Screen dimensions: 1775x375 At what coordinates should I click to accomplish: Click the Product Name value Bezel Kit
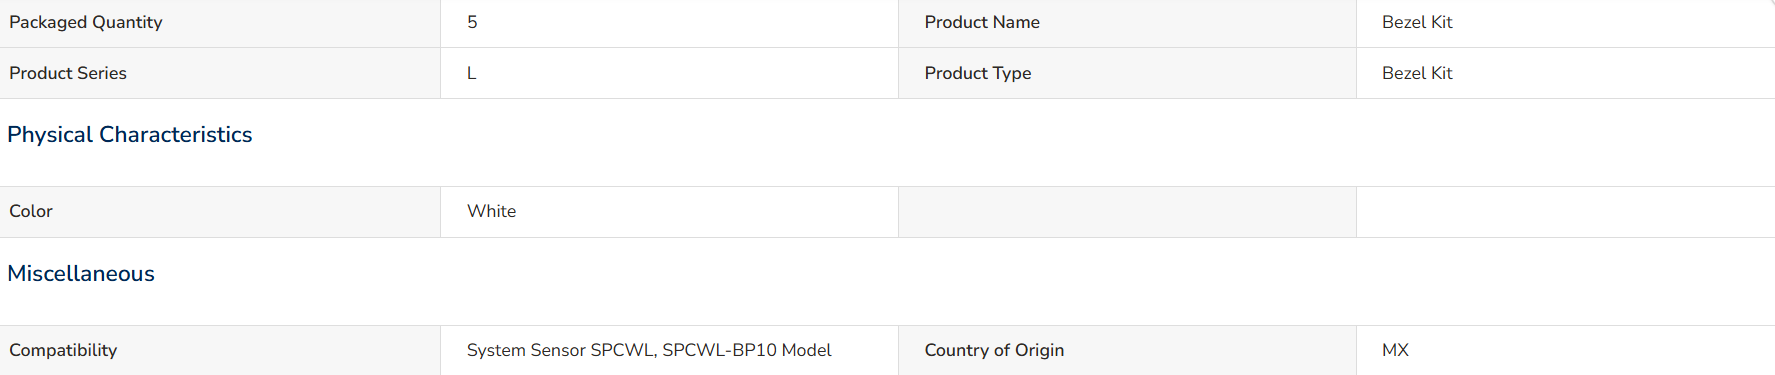coord(1417,22)
